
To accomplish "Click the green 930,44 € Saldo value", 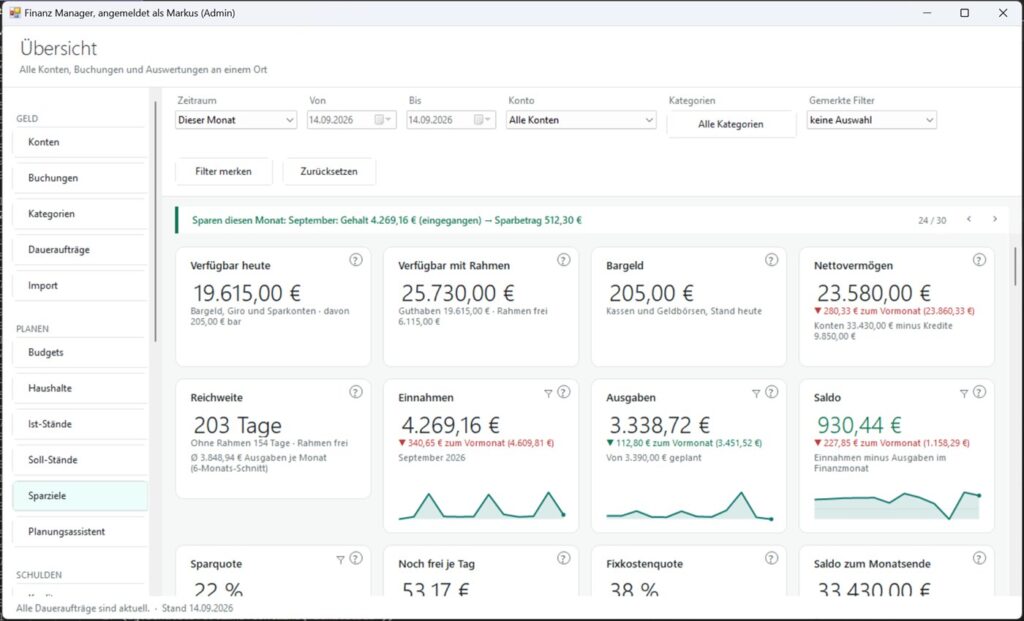I will click(x=859, y=425).
